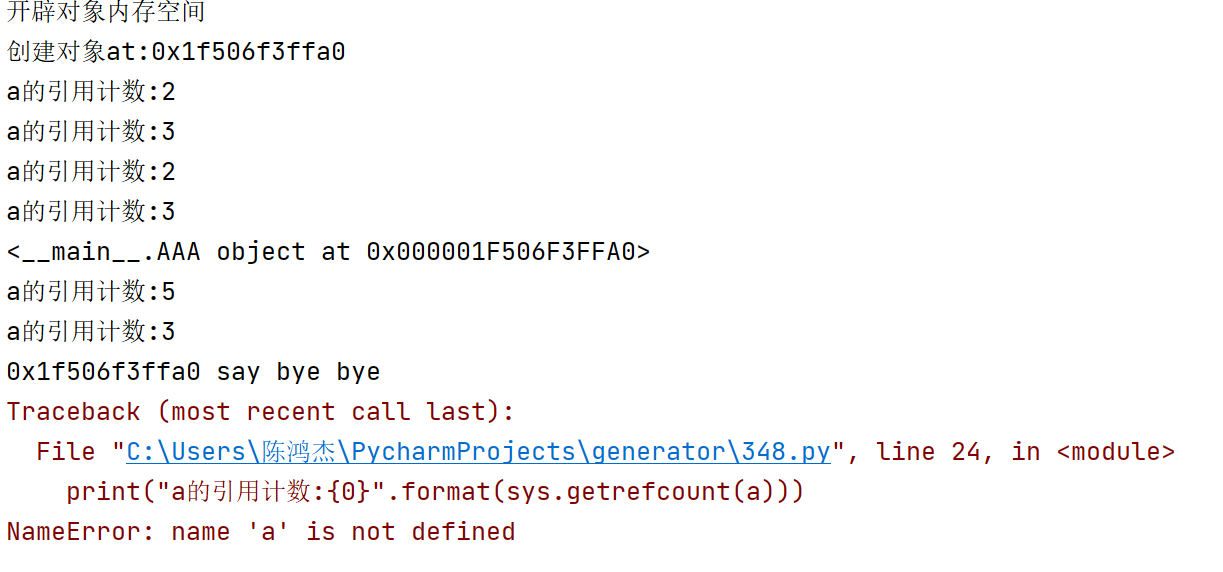Image resolution: width=1223 pixels, height=572 pixels.
Task: Click the print statement line in the traceback
Action: point(435,492)
